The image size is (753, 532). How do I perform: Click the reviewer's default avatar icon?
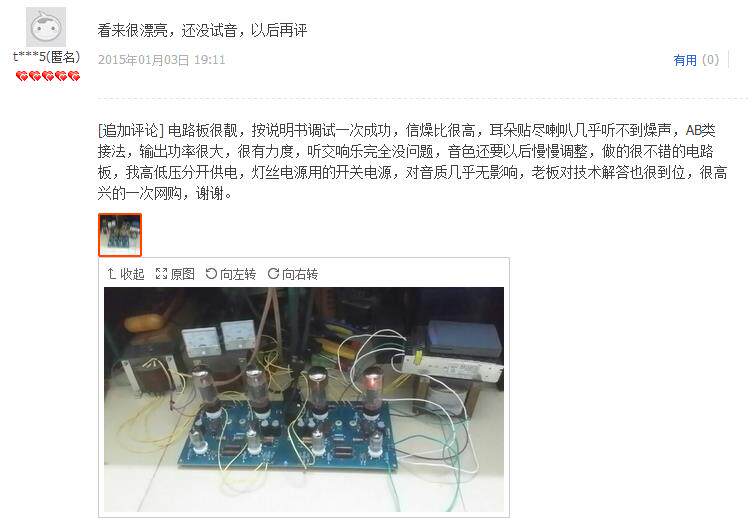point(46,27)
